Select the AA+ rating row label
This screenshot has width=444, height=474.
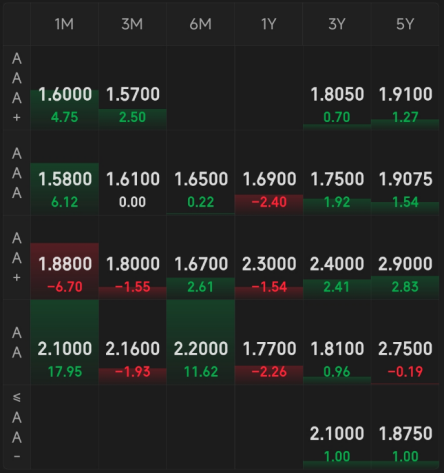click(17, 258)
